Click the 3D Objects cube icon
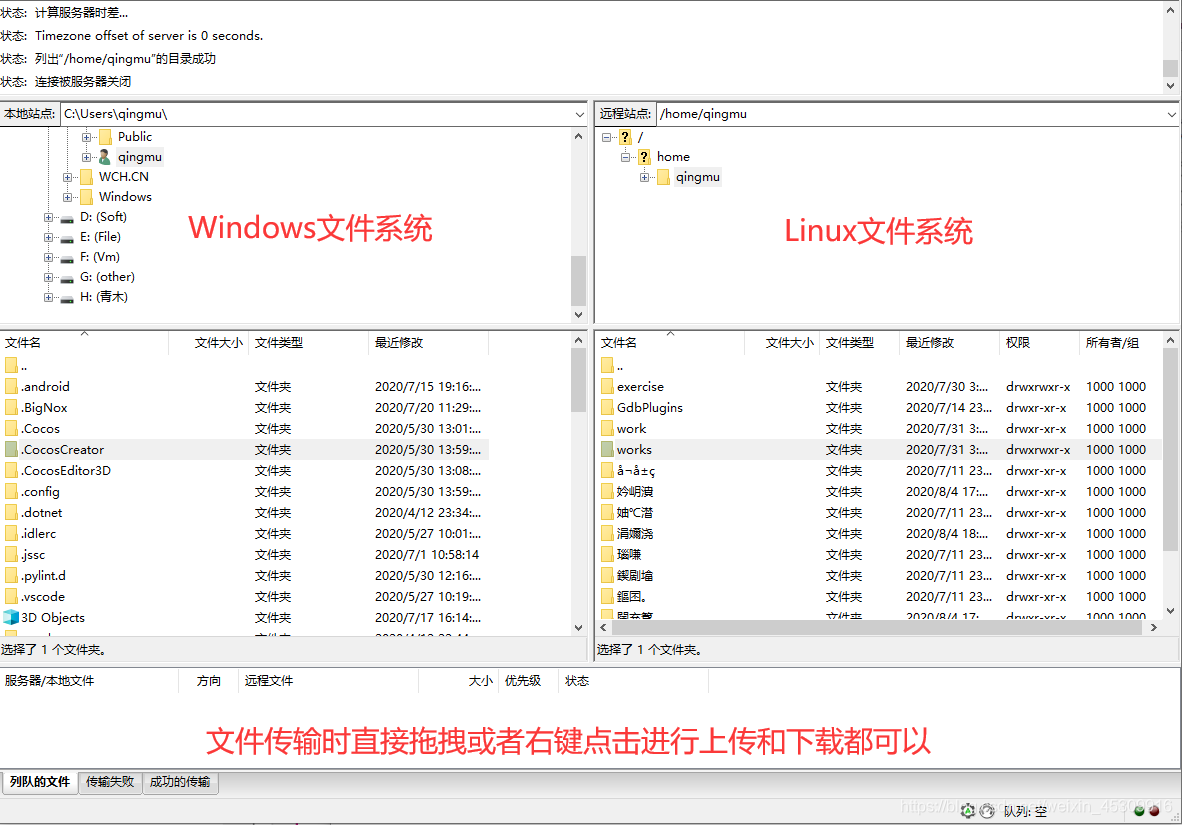Viewport: 1182px width, 825px height. (x=11, y=617)
